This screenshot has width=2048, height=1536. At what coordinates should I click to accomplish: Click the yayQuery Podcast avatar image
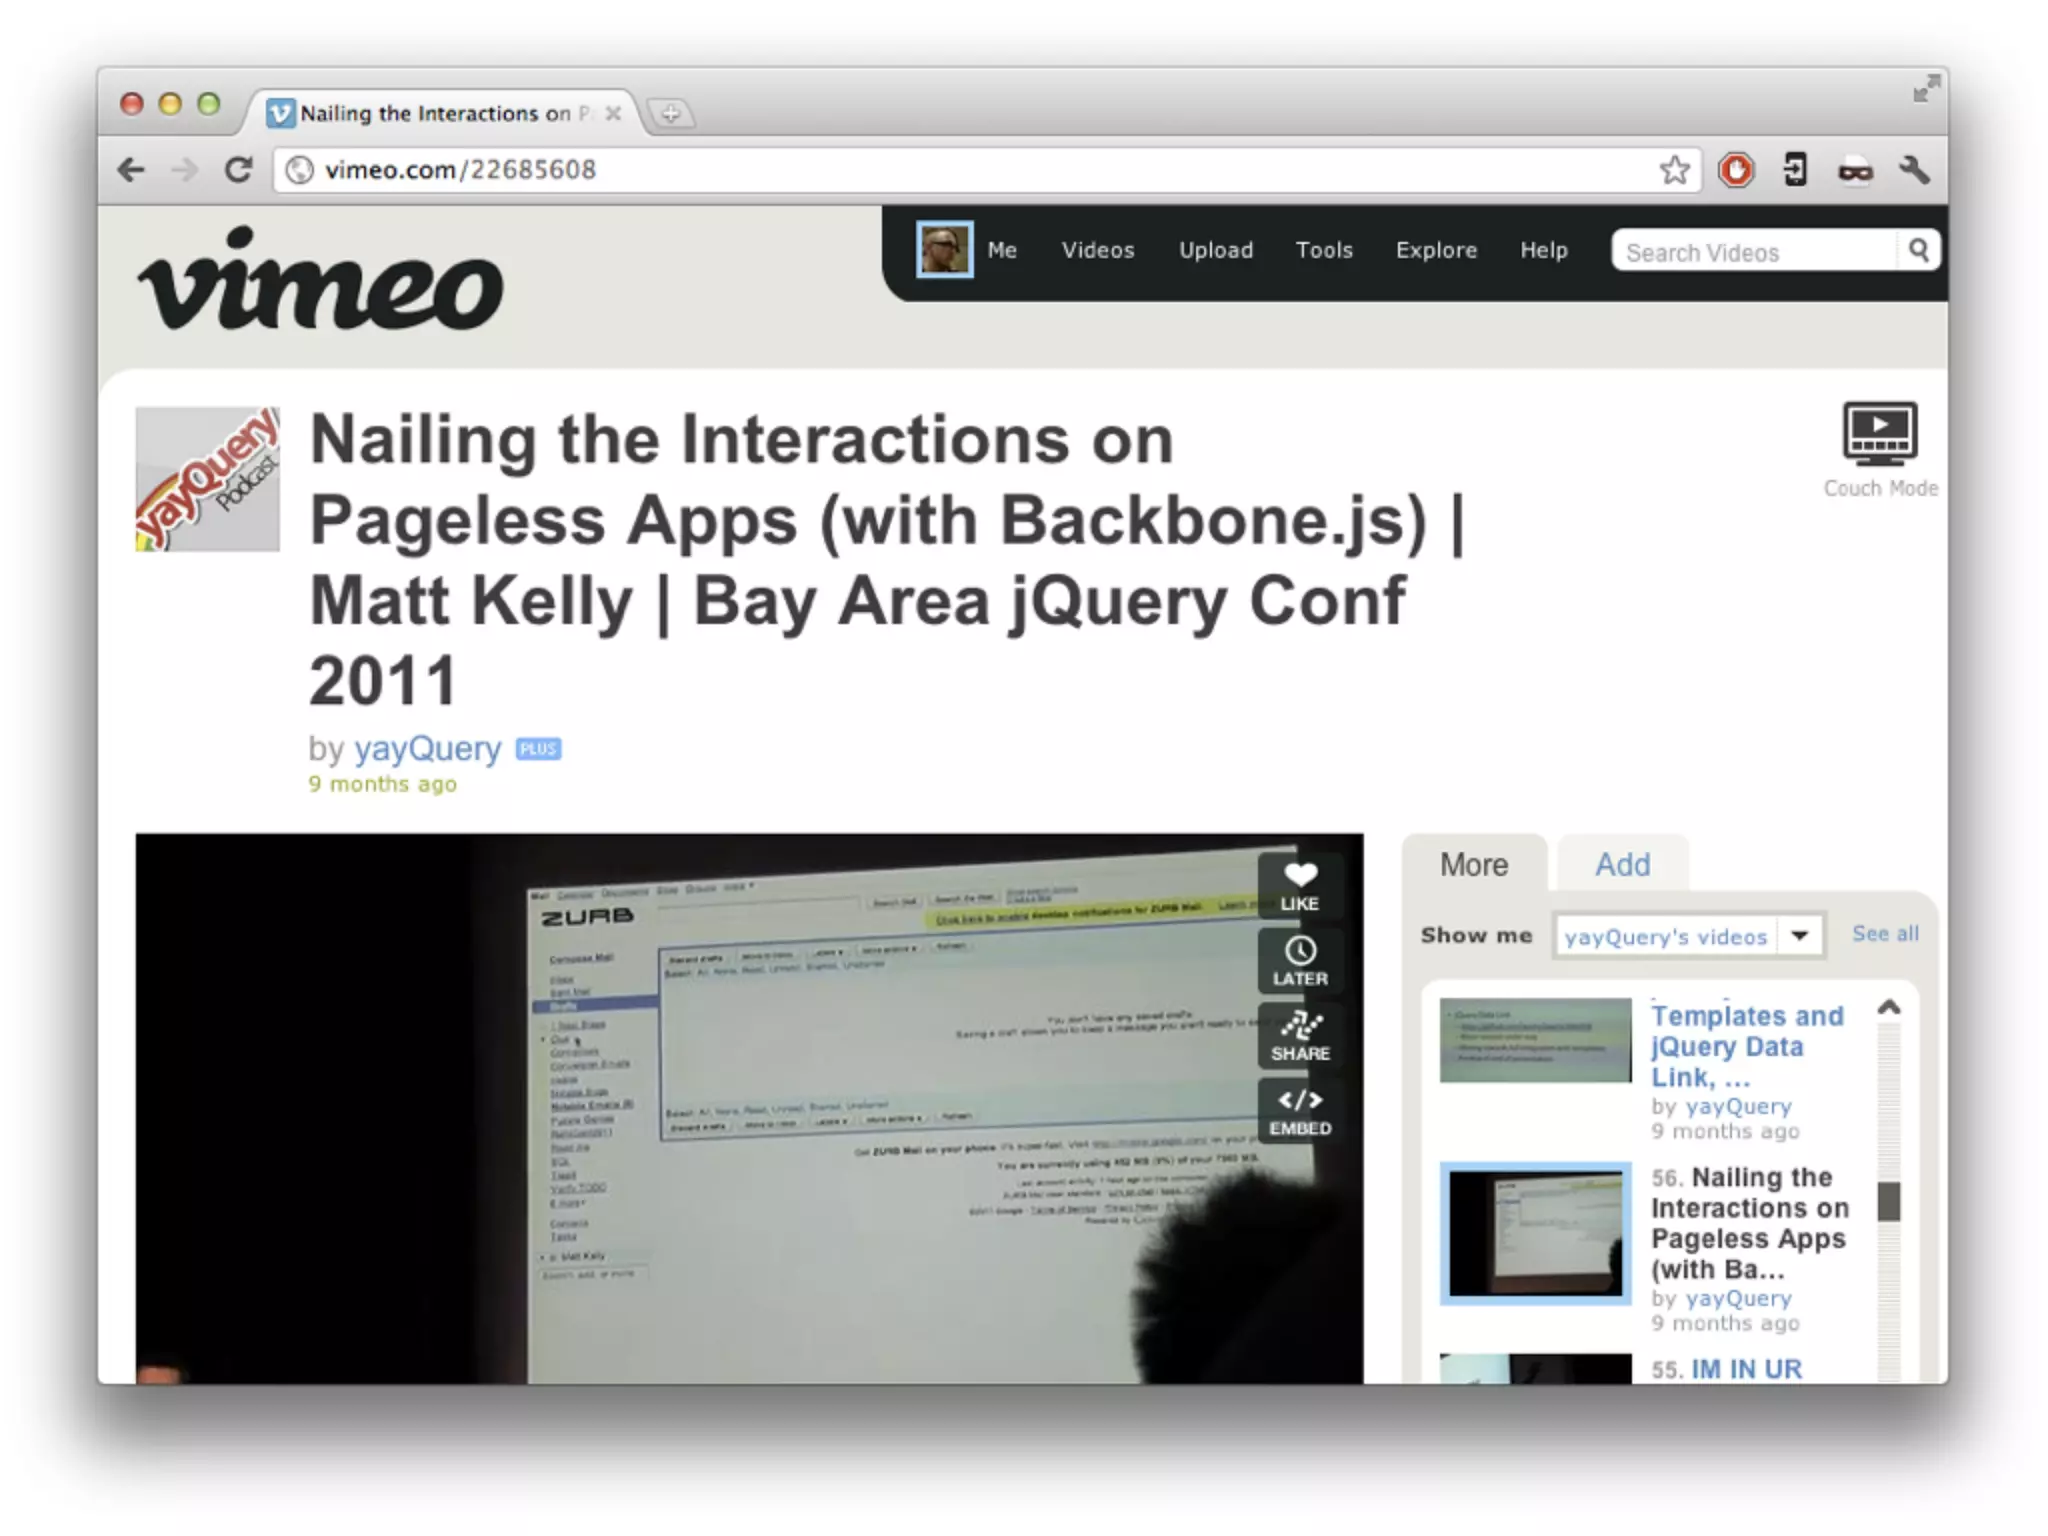coord(208,479)
